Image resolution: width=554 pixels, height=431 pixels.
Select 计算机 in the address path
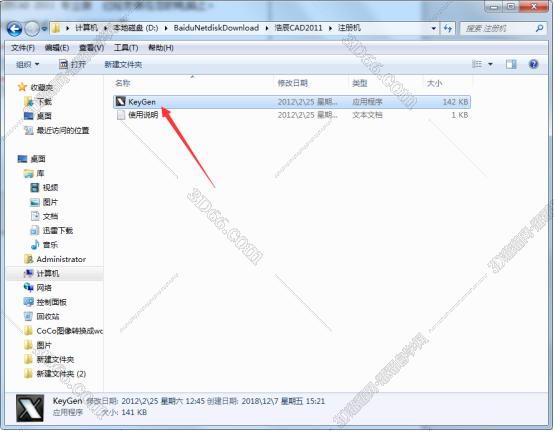click(87, 28)
